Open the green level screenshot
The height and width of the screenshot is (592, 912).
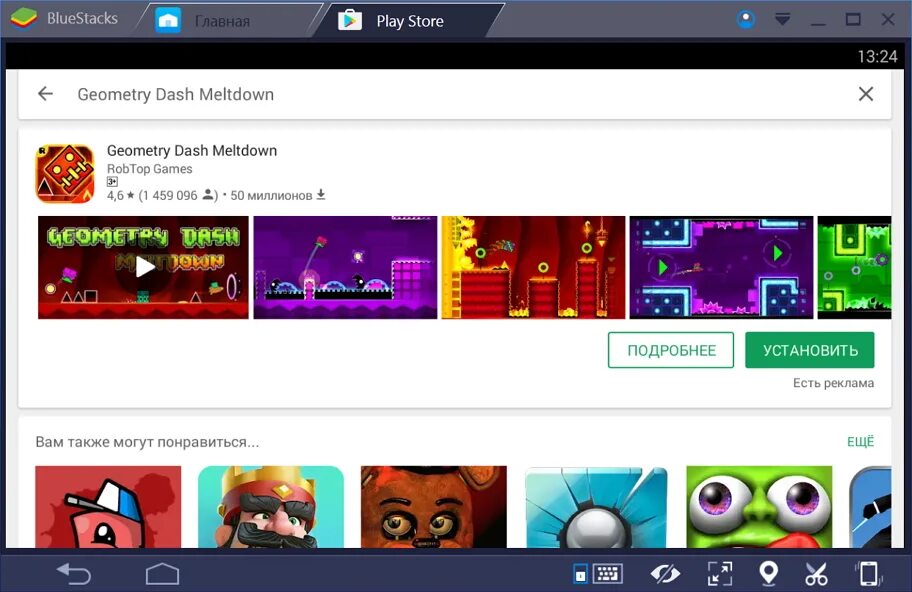pos(854,268)
